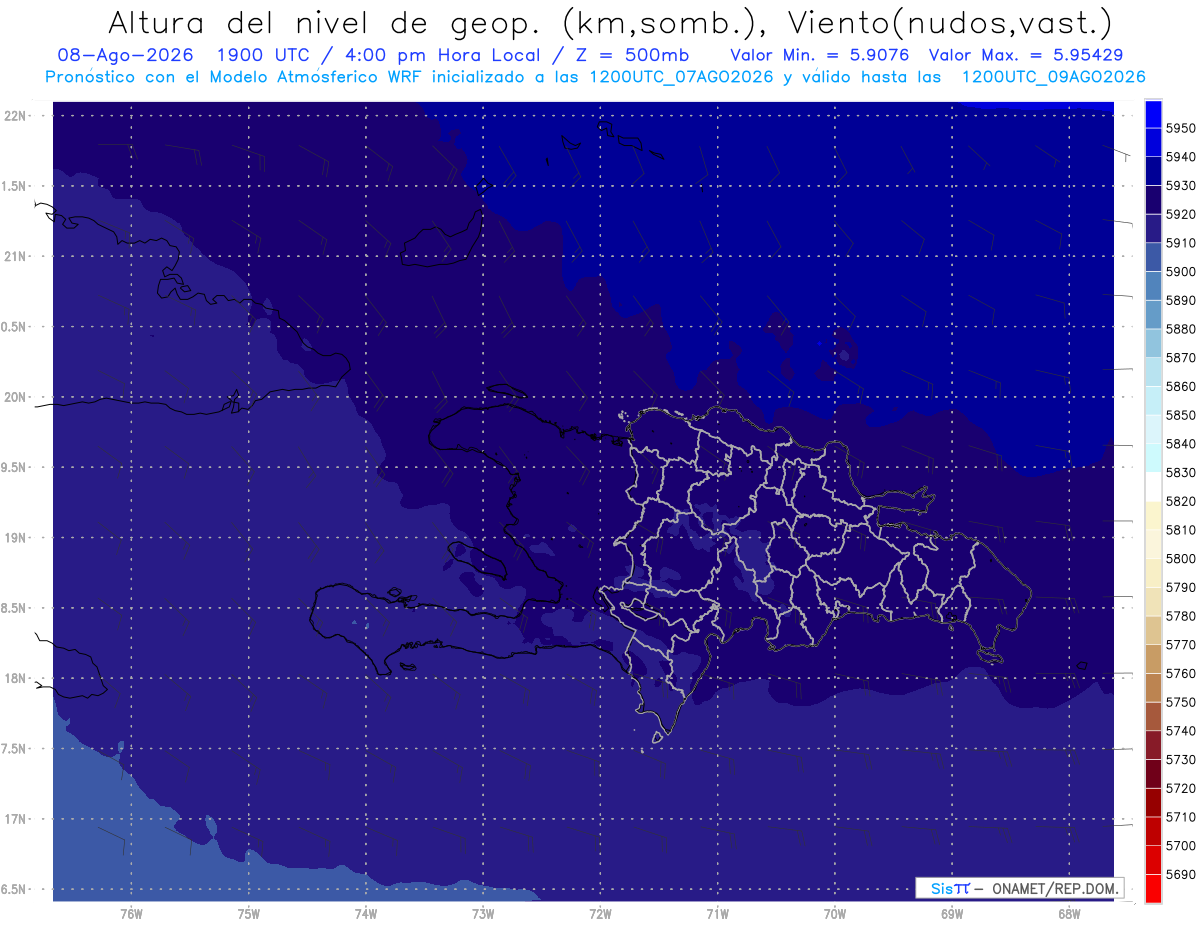
Task: Pick the cream swatch between 5810 and 5820
Action: 1153,516
